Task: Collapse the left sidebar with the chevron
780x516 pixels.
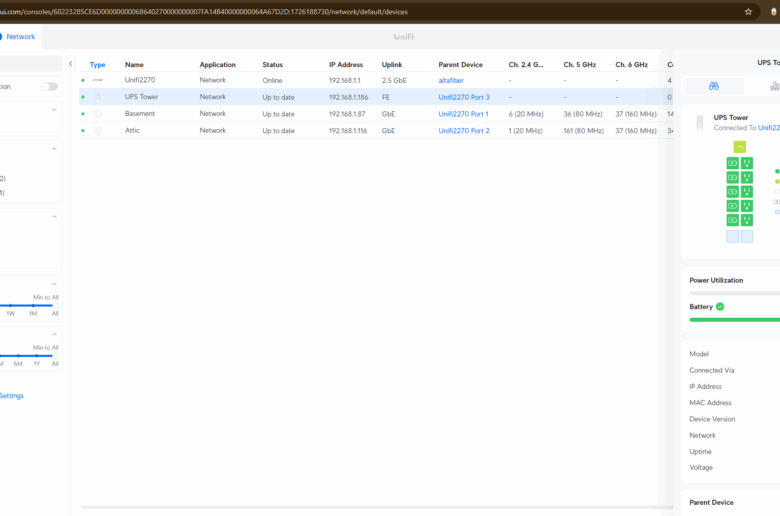Action: [70, 63]
